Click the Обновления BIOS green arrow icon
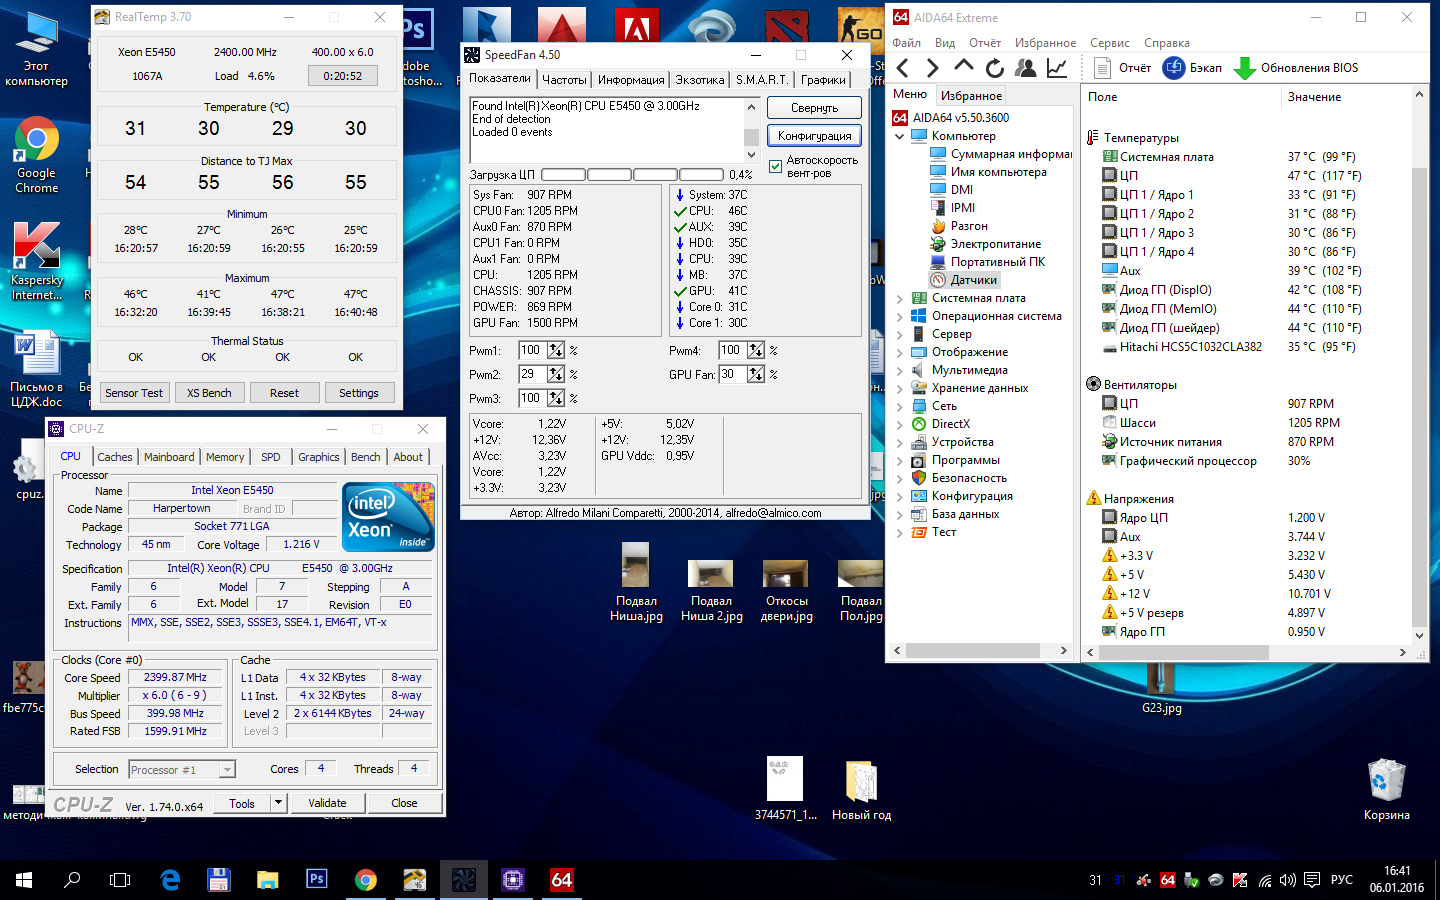The height and width of the screenshot is (900, 1440). click(1244, 68)
